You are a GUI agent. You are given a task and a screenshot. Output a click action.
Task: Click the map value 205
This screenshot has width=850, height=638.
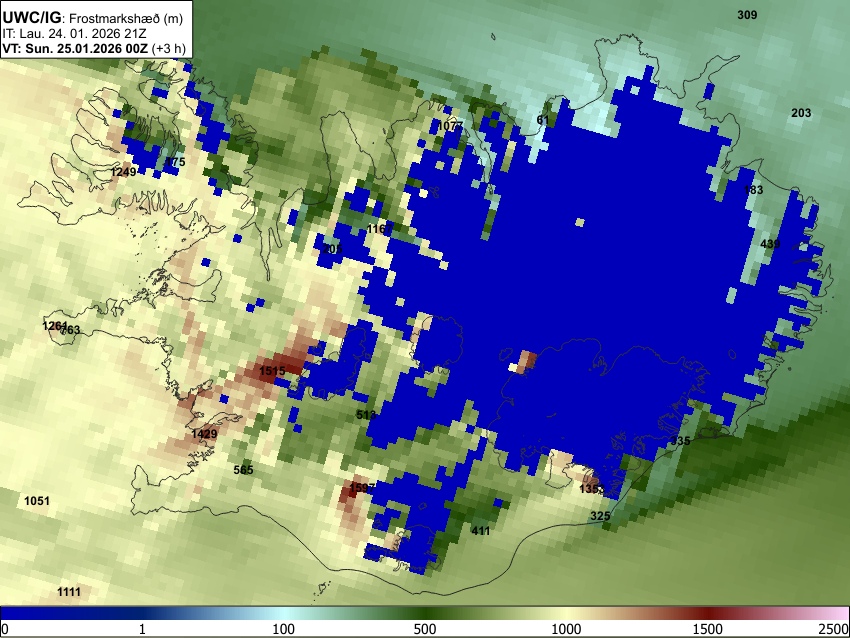click(x=332, y=249)
